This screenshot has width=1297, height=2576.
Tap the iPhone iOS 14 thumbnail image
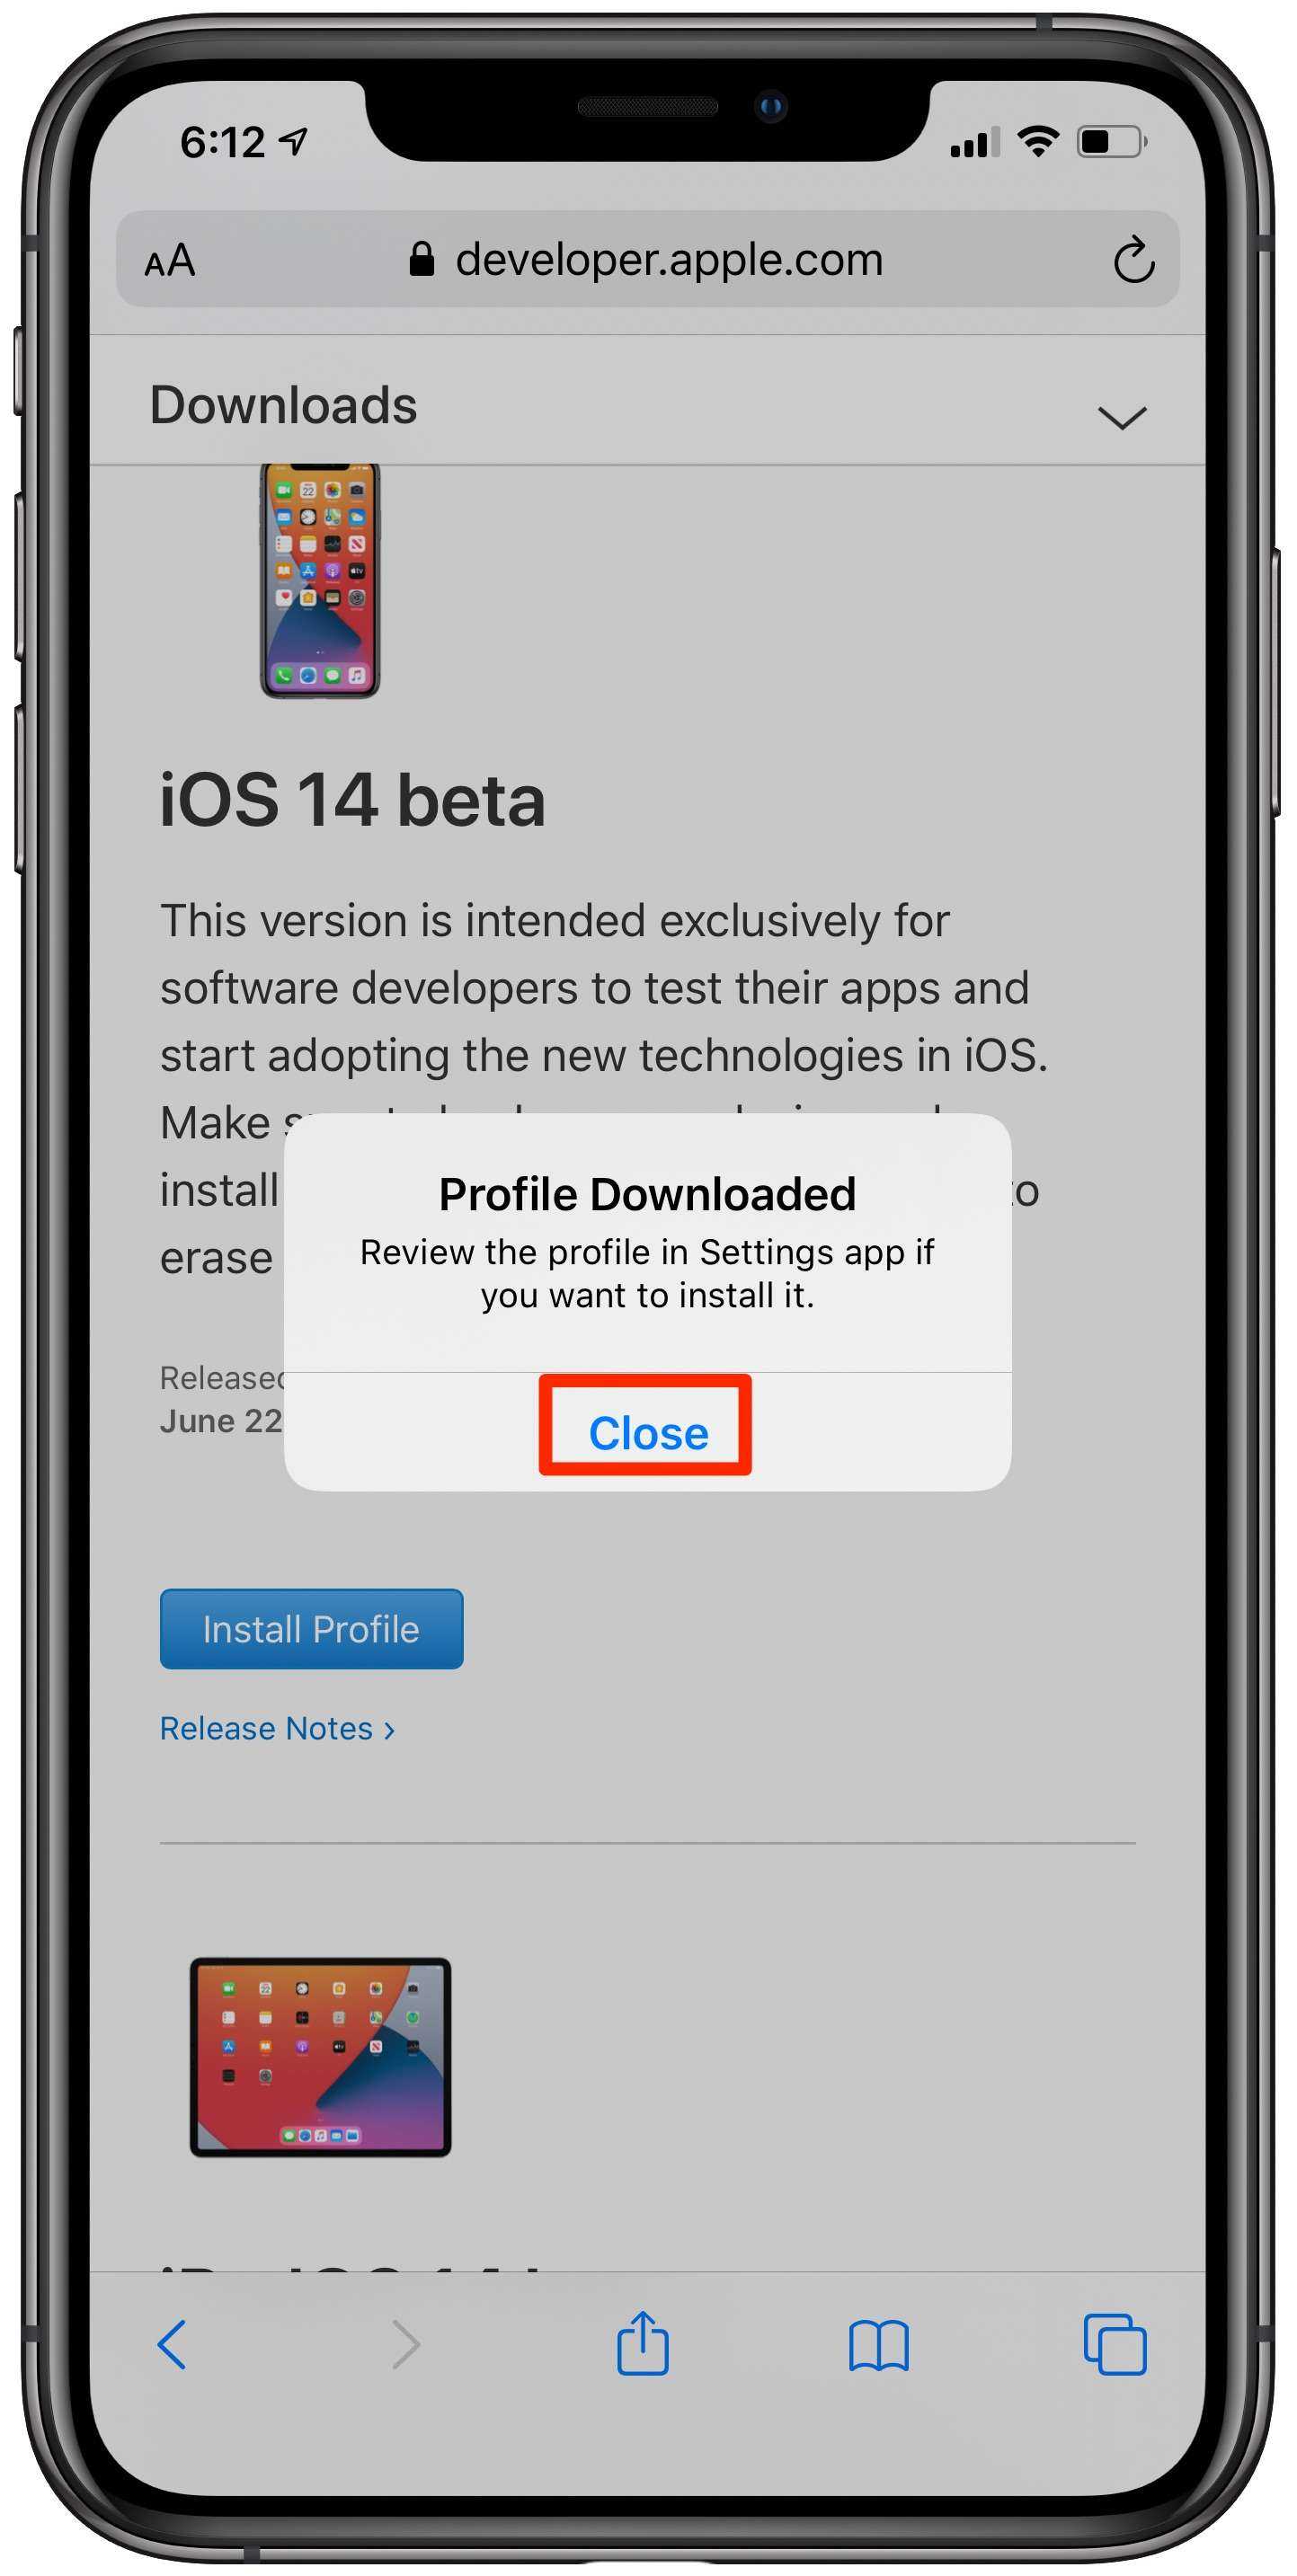(x=320, y=581)
